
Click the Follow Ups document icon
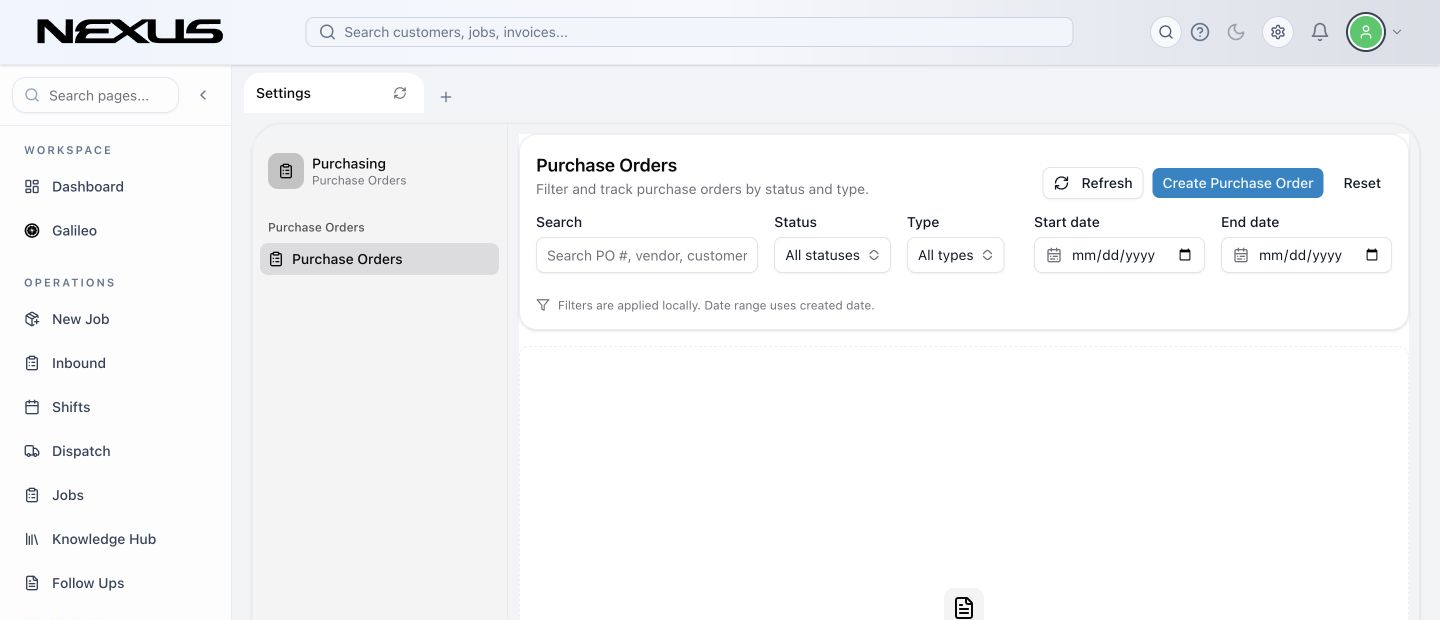pos(32,583)
